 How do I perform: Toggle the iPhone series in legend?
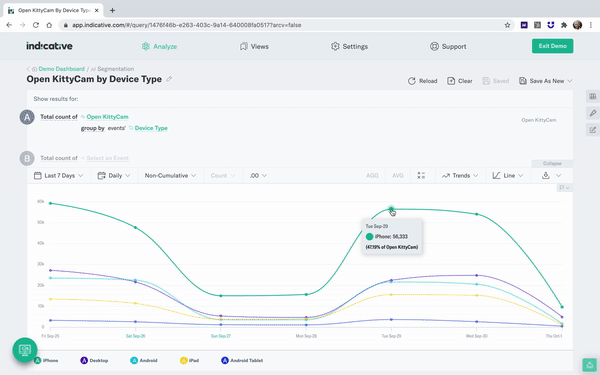[x=46, y=360]
